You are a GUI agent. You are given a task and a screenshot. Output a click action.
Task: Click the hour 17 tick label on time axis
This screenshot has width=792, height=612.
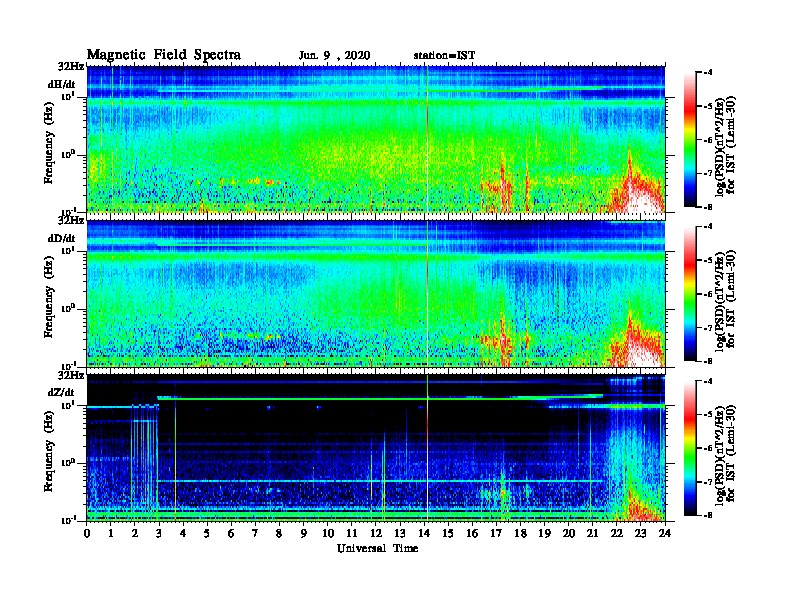497,534
